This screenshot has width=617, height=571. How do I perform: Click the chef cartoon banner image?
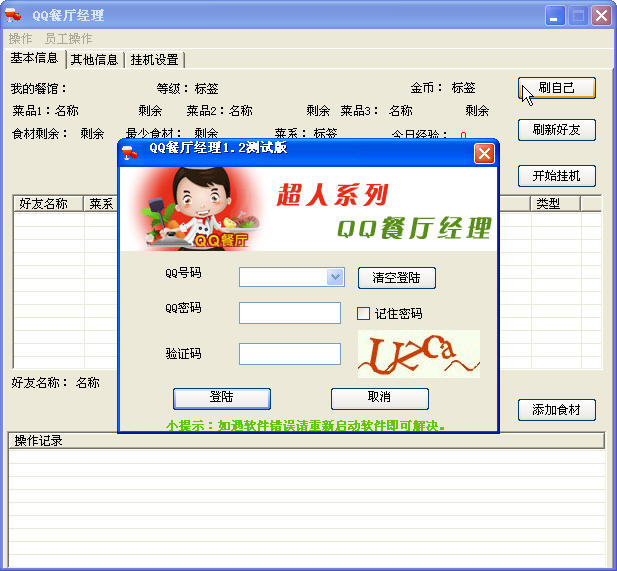pyautogui.click(x=197, y=209)
